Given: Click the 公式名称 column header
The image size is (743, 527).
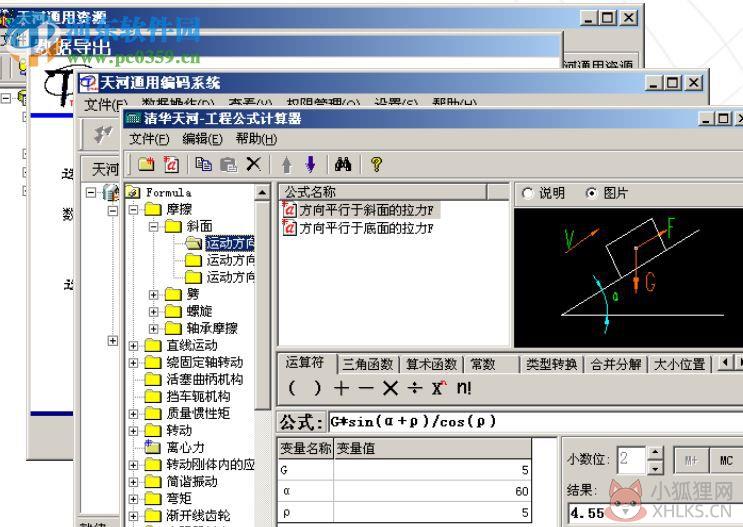Looking at the screenshot, I should point(384,192).
